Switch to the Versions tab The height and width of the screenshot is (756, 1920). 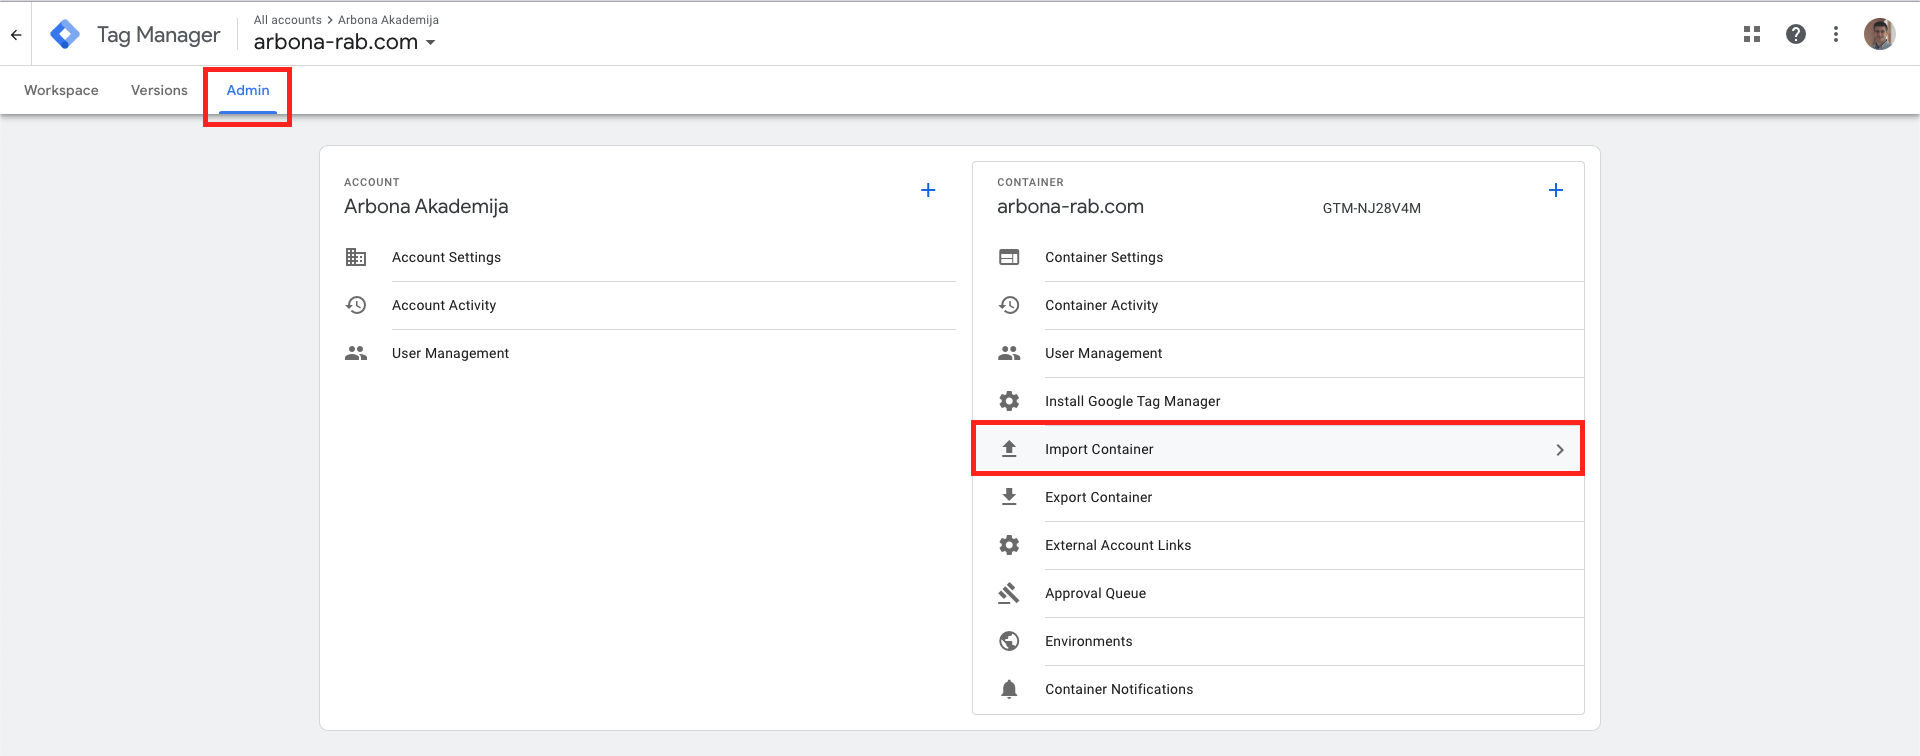[x=159, y=90]
